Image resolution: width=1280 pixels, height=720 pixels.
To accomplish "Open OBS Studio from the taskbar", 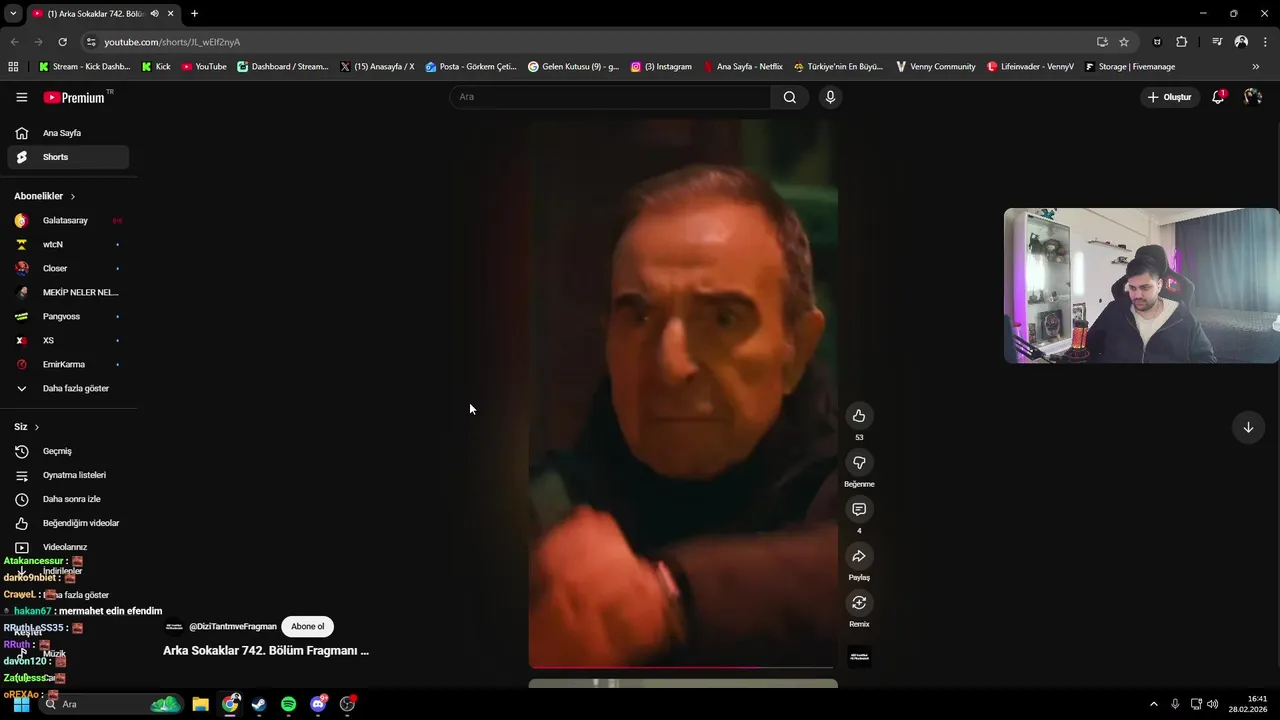I will [x=347, y=704].
